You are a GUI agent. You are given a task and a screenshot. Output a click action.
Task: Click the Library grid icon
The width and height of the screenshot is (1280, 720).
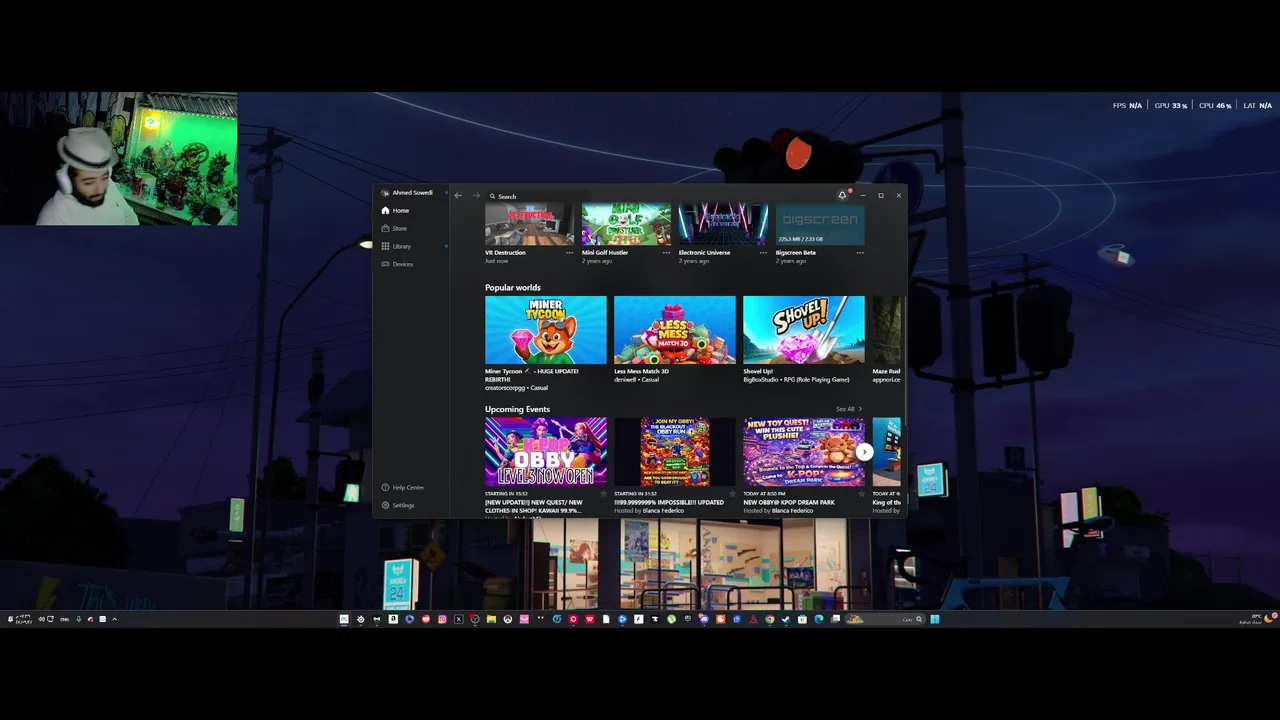click(385, 246)
